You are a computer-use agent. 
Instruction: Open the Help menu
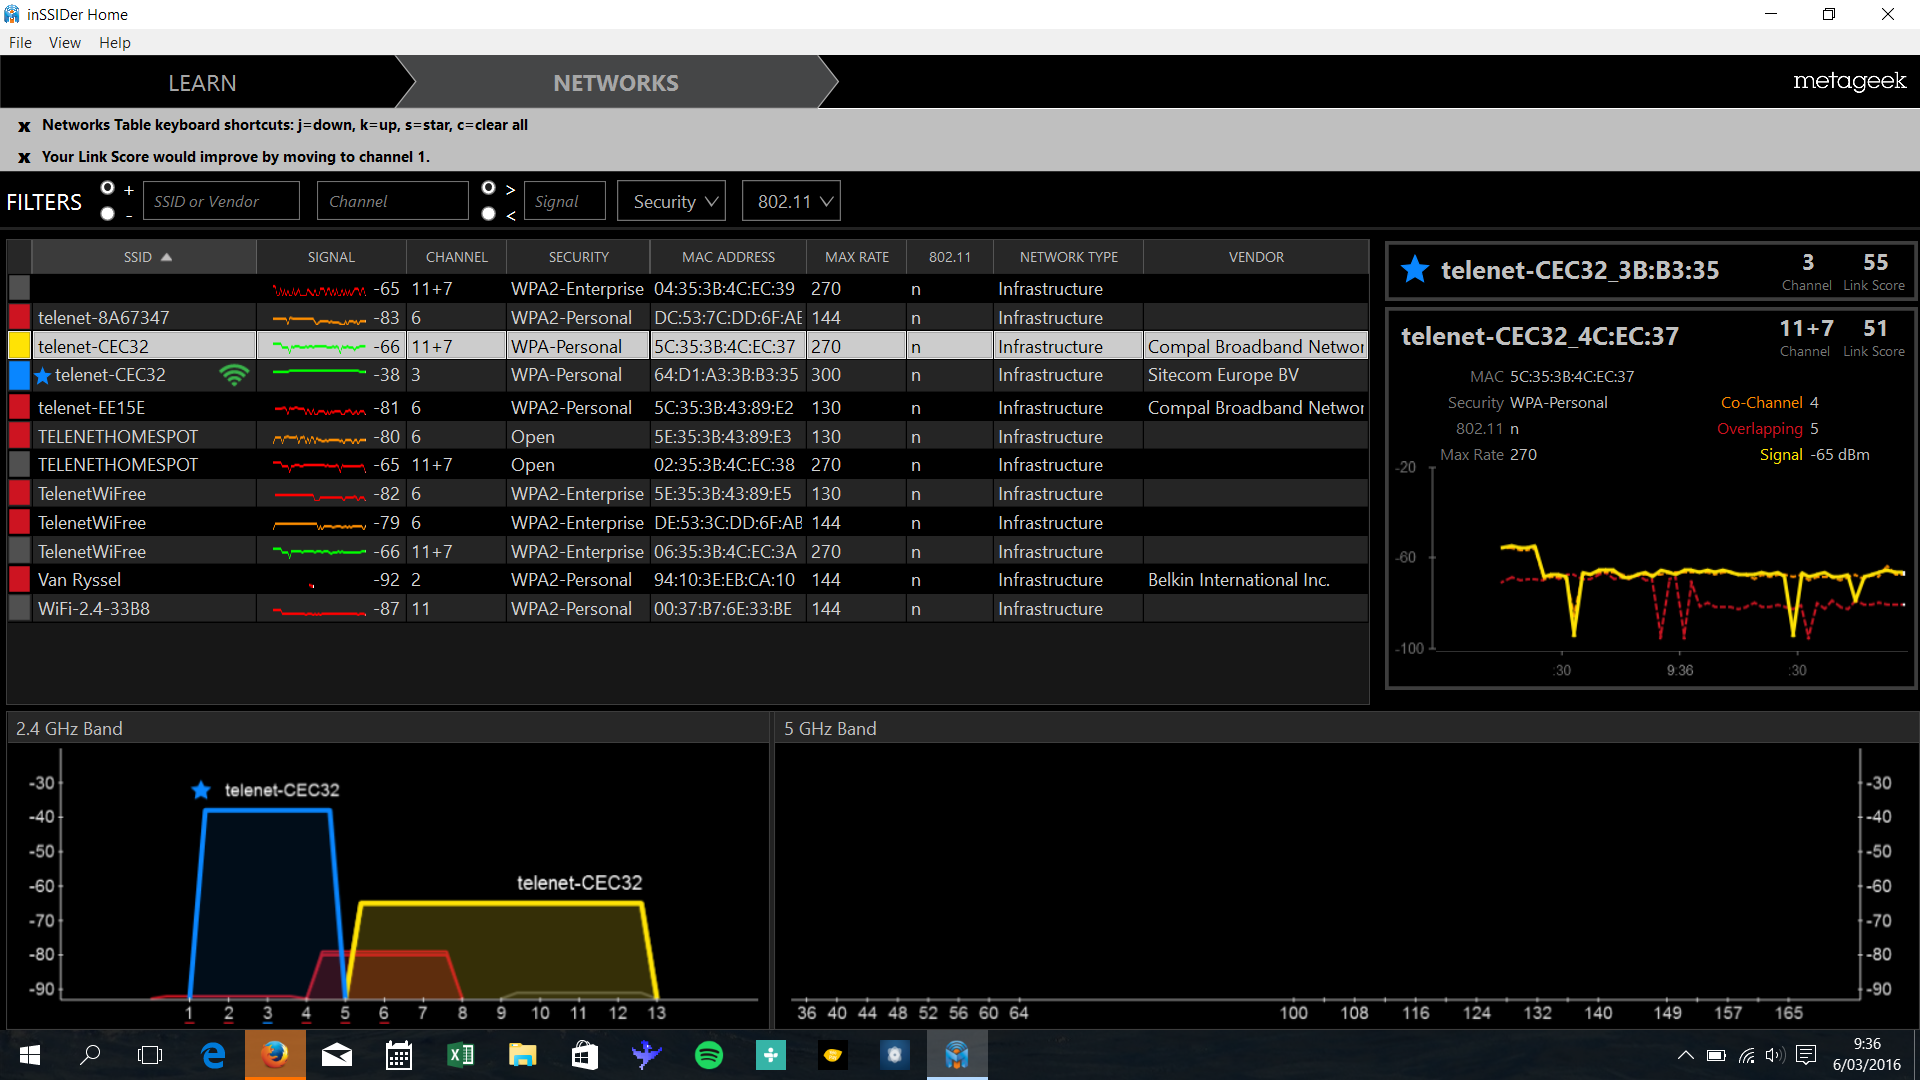coord(115,42)
